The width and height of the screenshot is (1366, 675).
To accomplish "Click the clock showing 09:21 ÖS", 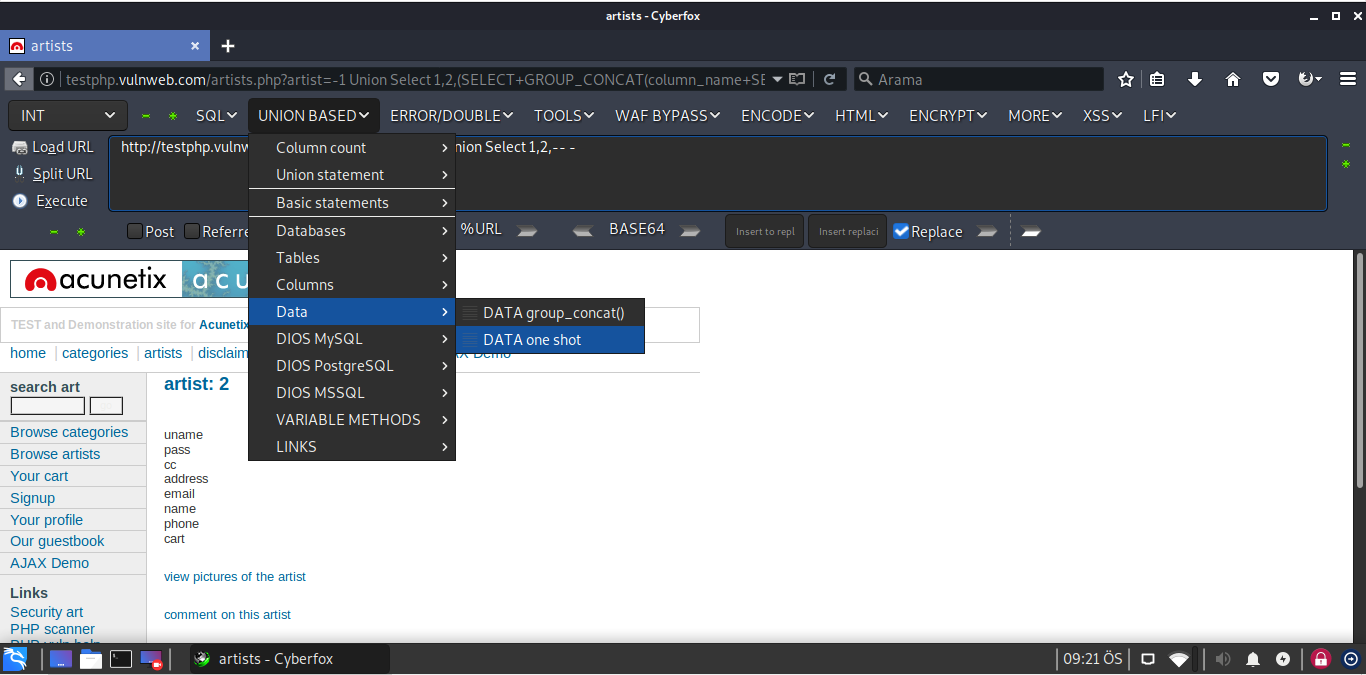I will 1093,659.
